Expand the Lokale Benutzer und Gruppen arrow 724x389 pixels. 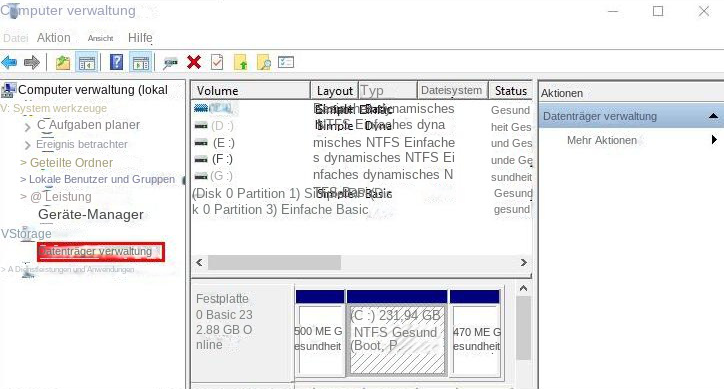[x=23, y=179]
